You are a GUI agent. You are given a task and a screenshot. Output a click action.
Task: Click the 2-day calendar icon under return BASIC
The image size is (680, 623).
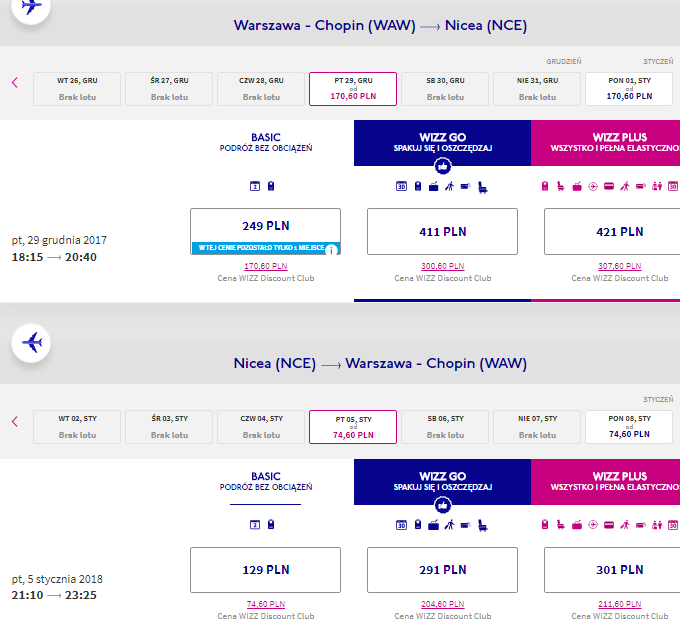click(x=255, y=525)
